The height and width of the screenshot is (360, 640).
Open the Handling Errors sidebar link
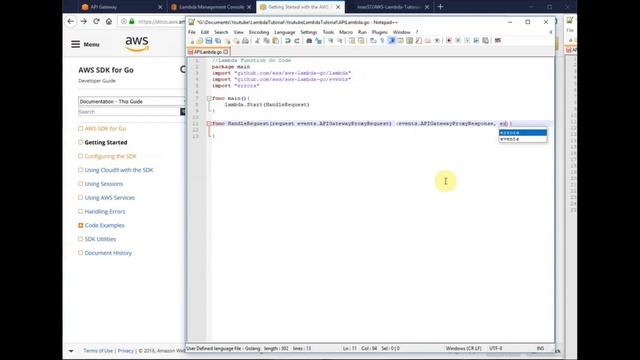coord(105,211)
